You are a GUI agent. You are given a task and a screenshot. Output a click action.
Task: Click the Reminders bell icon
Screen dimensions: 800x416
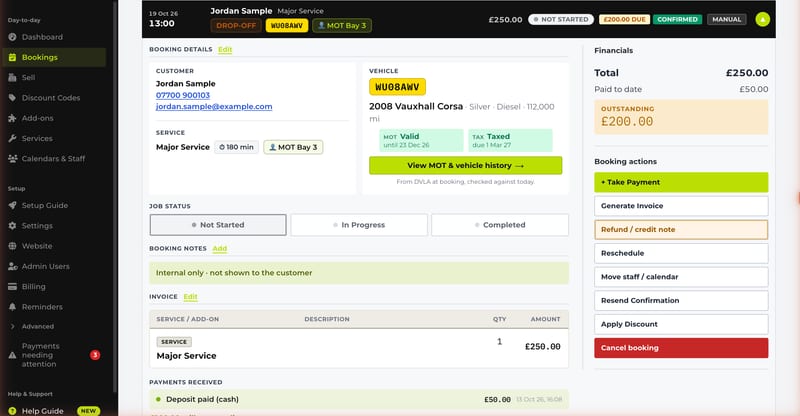tap(13, 307)
